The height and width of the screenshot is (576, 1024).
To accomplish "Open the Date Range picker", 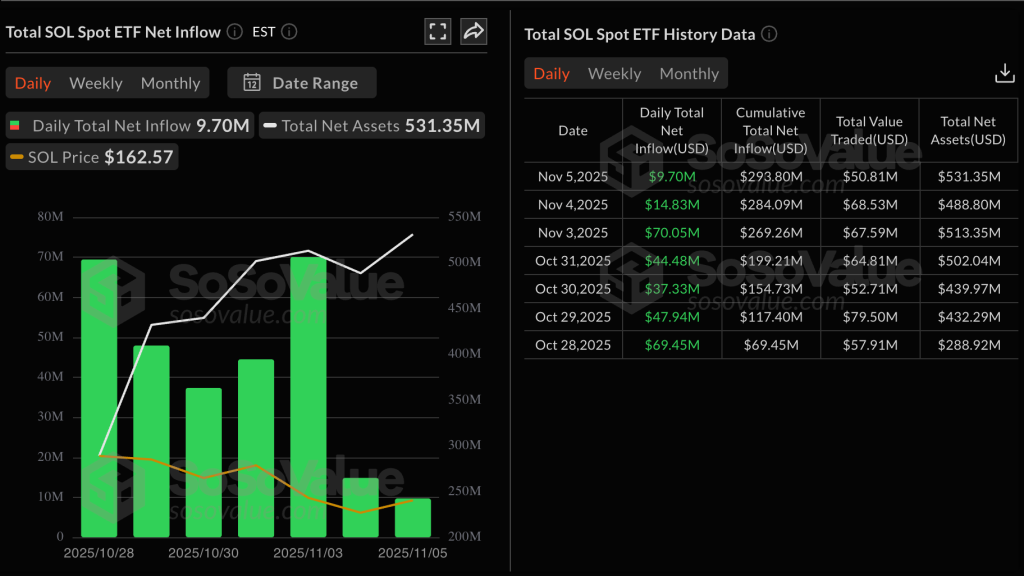I will (x=302, y=83).
